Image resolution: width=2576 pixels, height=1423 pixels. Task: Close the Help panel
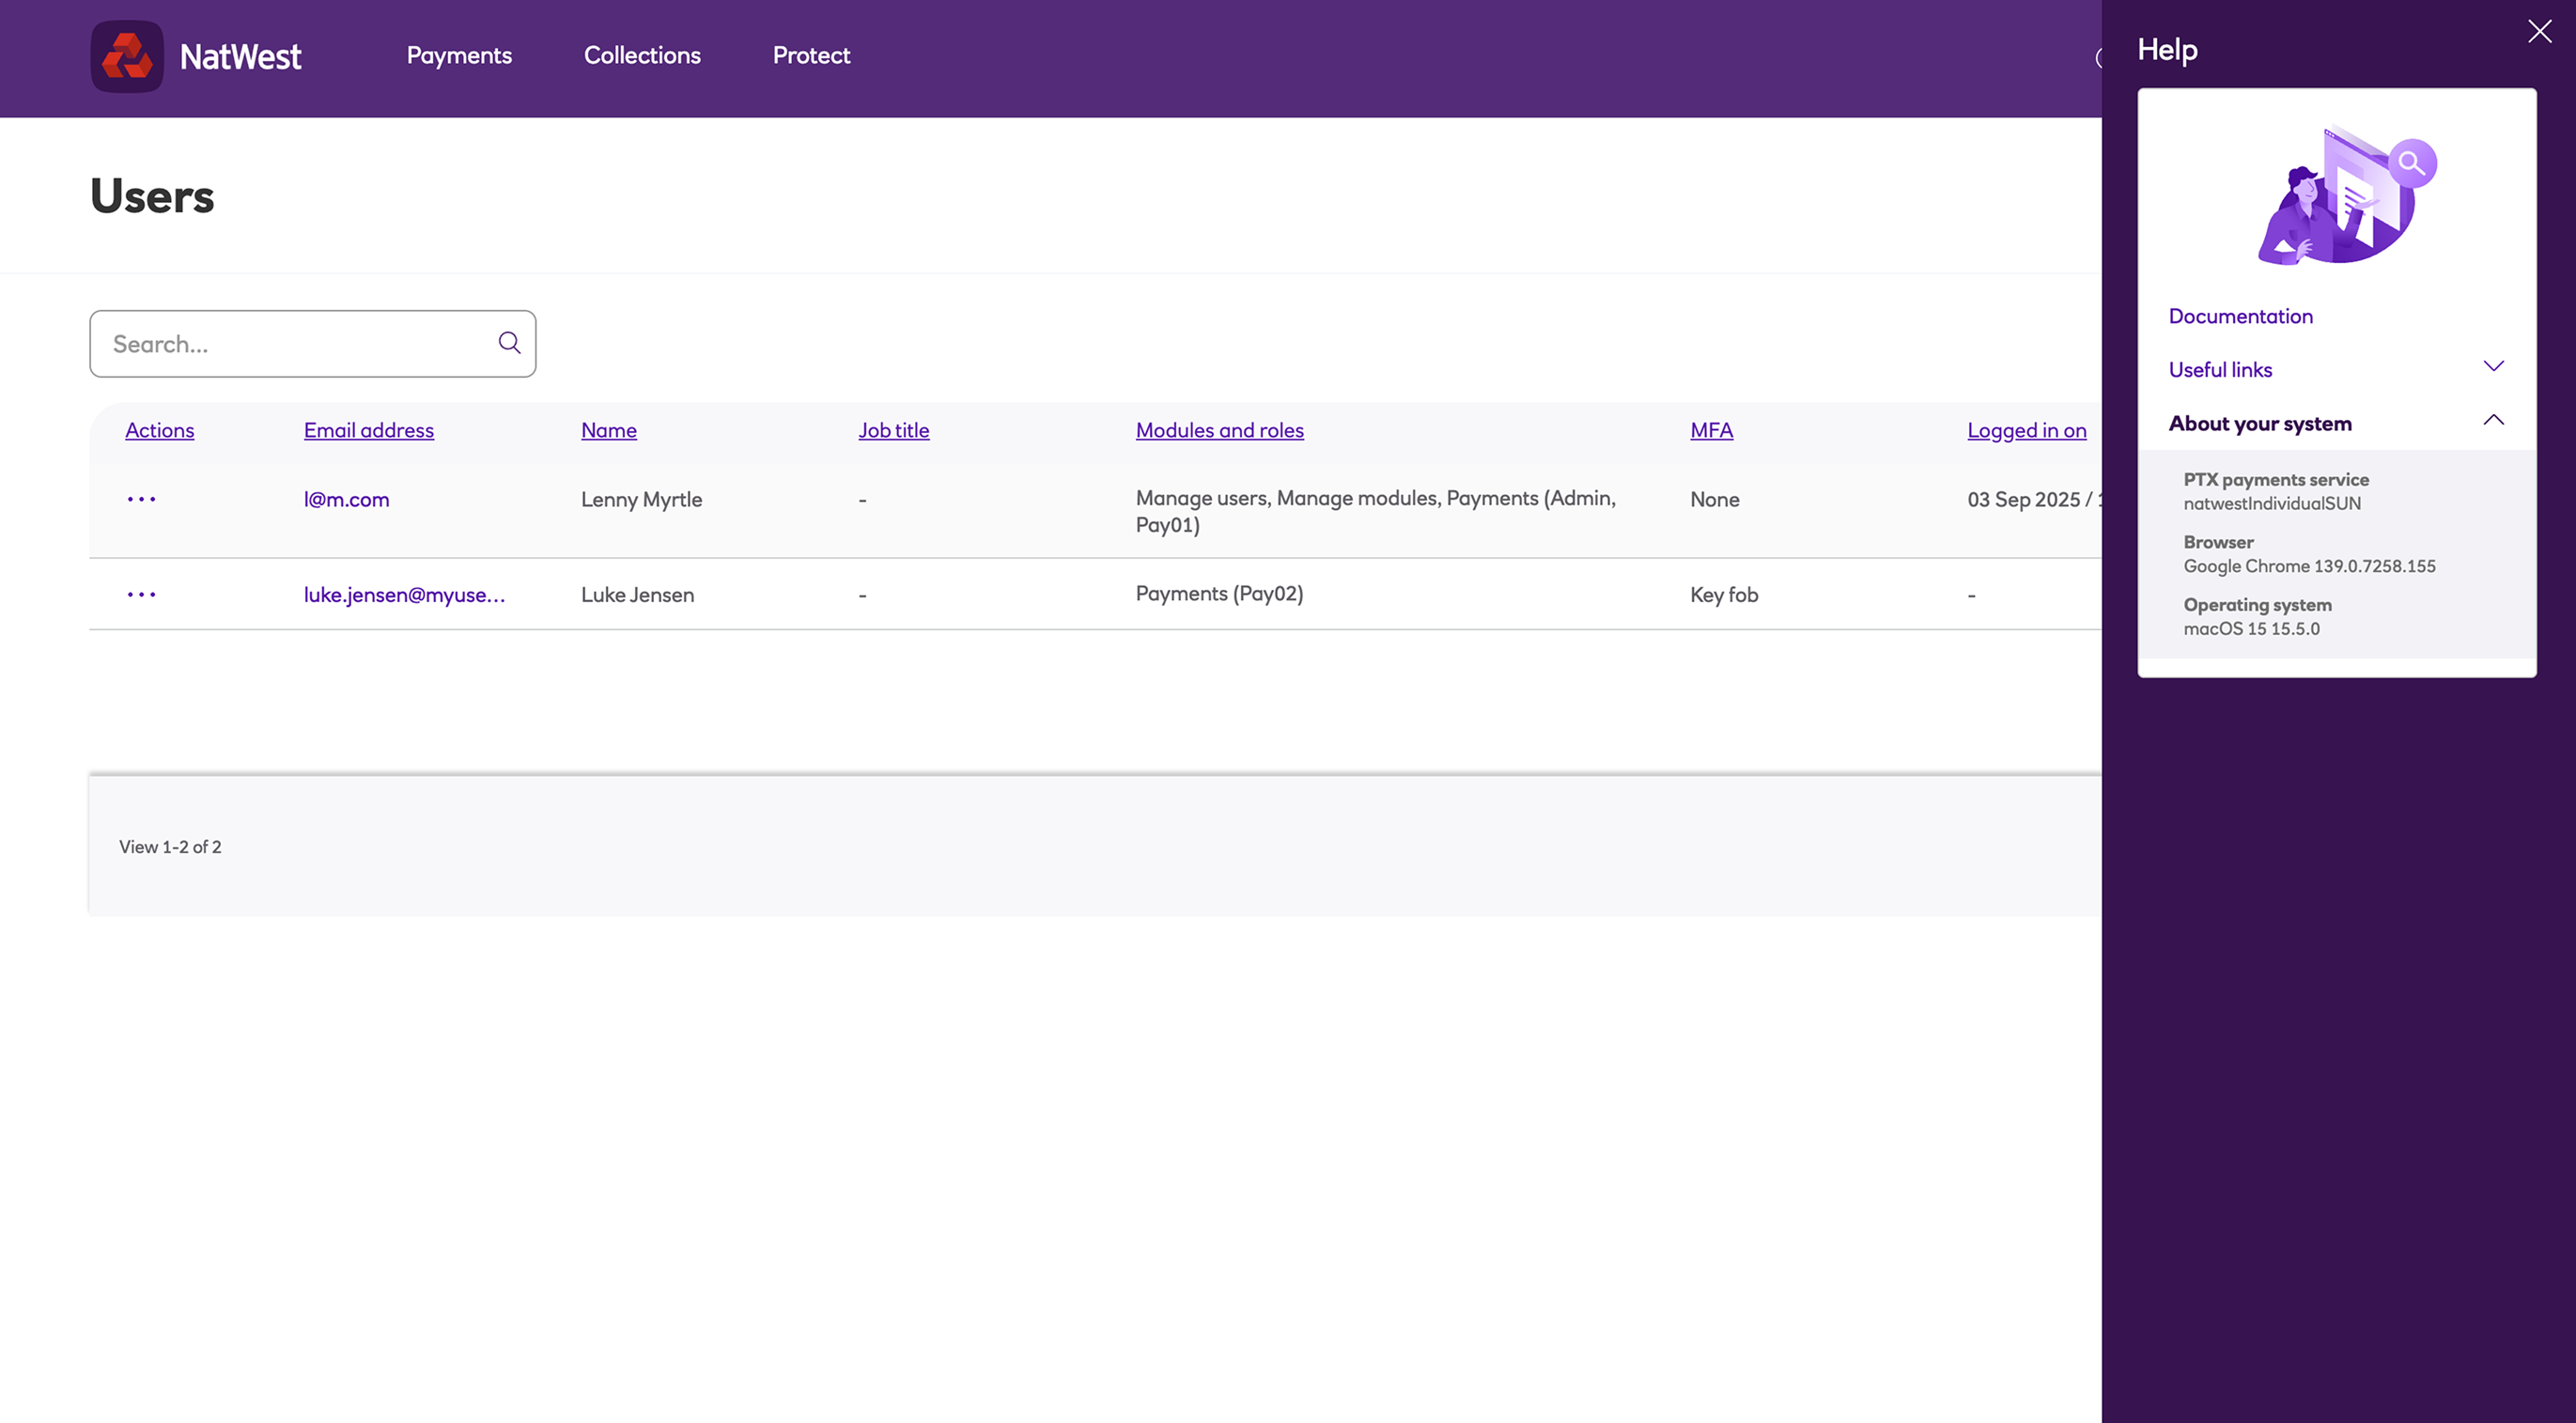(x=2539, y=31)
